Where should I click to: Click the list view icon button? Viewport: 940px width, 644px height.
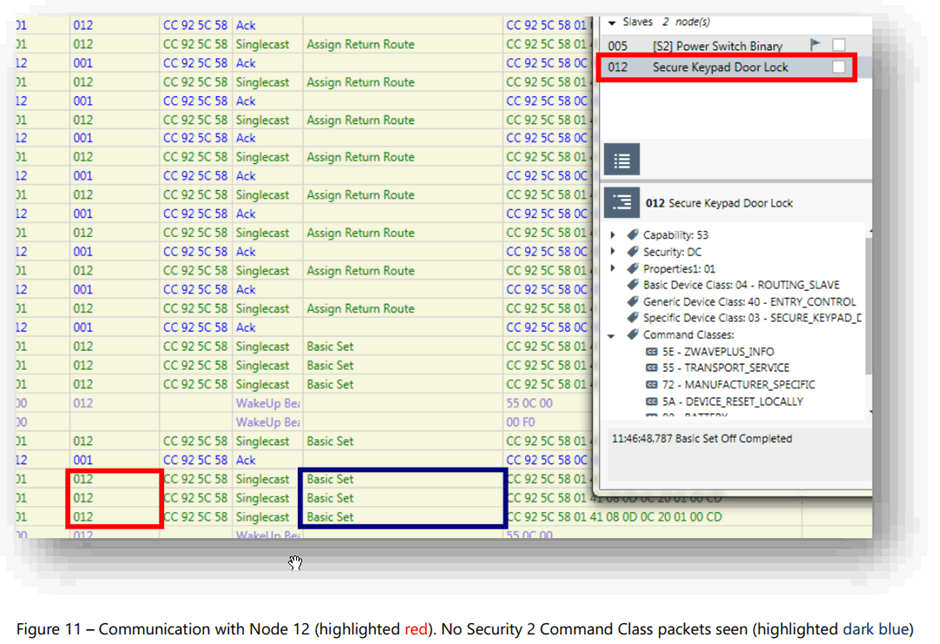(x=622, y=160)
